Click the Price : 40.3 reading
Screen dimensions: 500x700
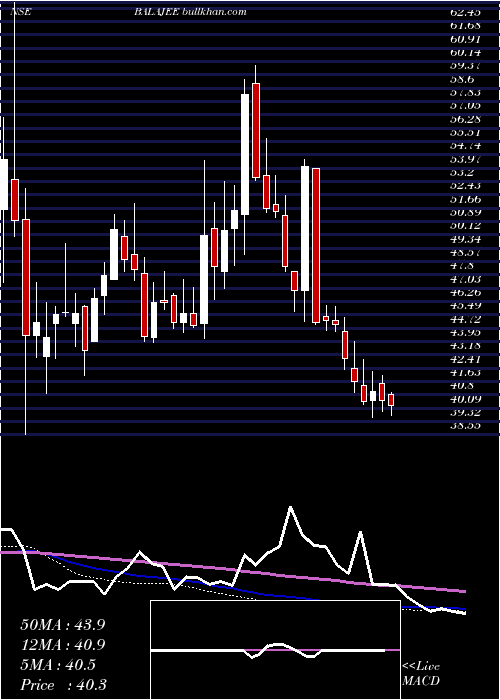pos(63,685)
